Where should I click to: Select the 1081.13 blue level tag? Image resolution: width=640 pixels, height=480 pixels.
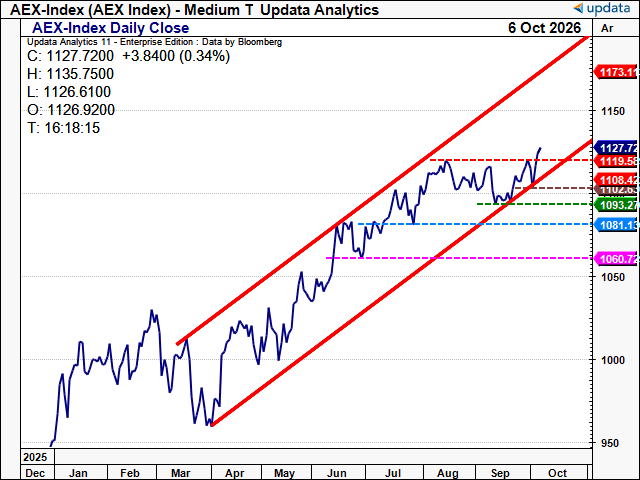click(x=616, y=225)
